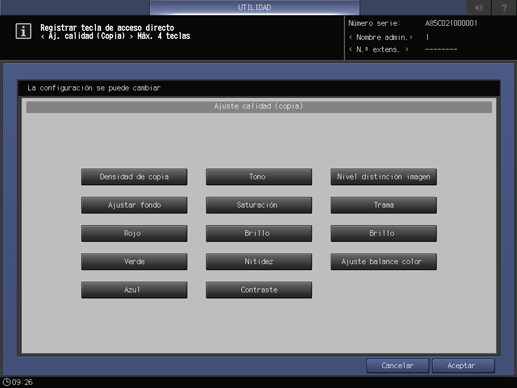
Task: Click the serial number A85C021000001
Action: (451, 23)
